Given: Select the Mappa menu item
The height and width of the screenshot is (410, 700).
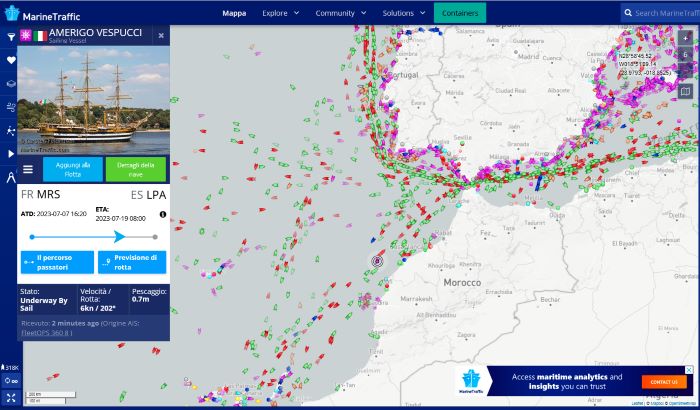Looking at the screenshot, I should 234,13.
